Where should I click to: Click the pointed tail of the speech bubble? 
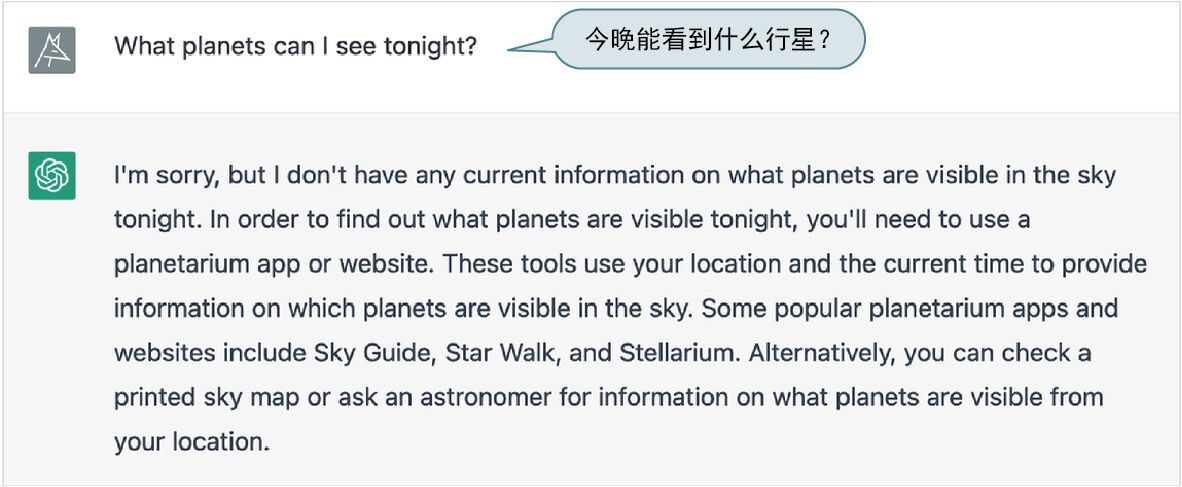pyautogui.click(x=525, y=47)
